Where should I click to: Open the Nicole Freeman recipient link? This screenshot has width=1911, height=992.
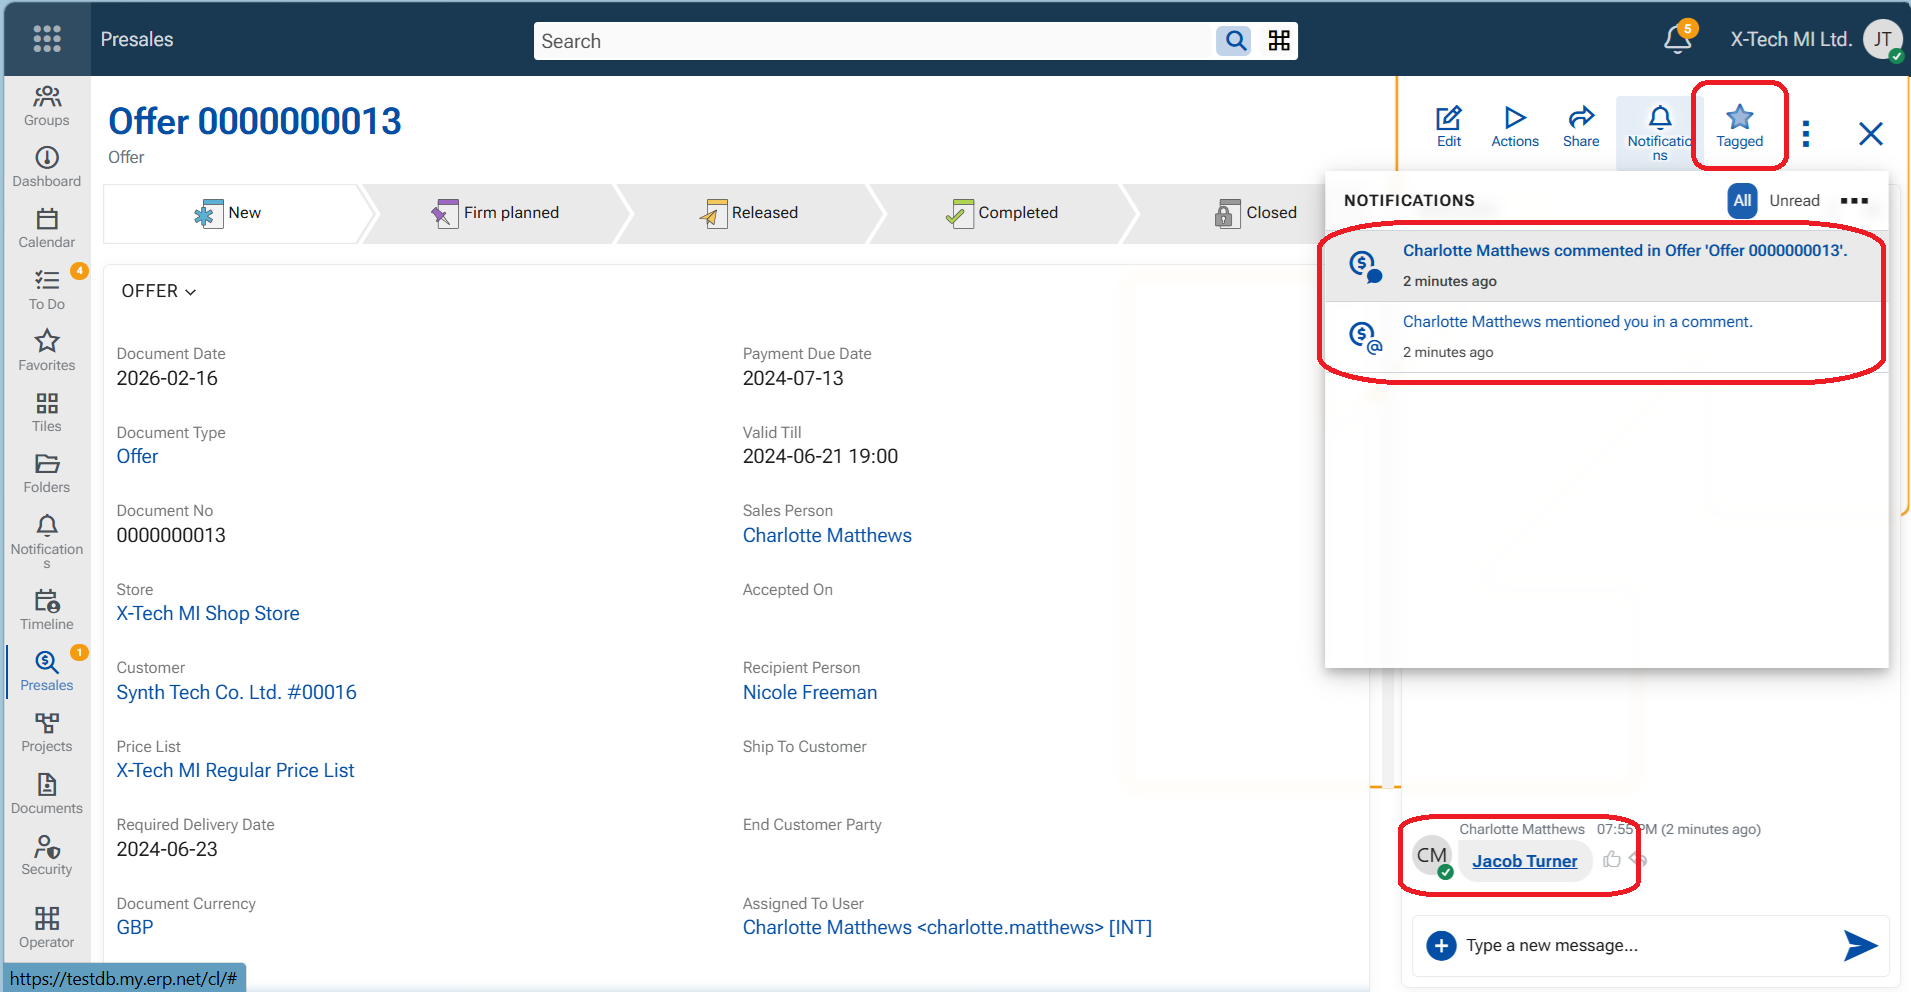click(x=809, y=692)
